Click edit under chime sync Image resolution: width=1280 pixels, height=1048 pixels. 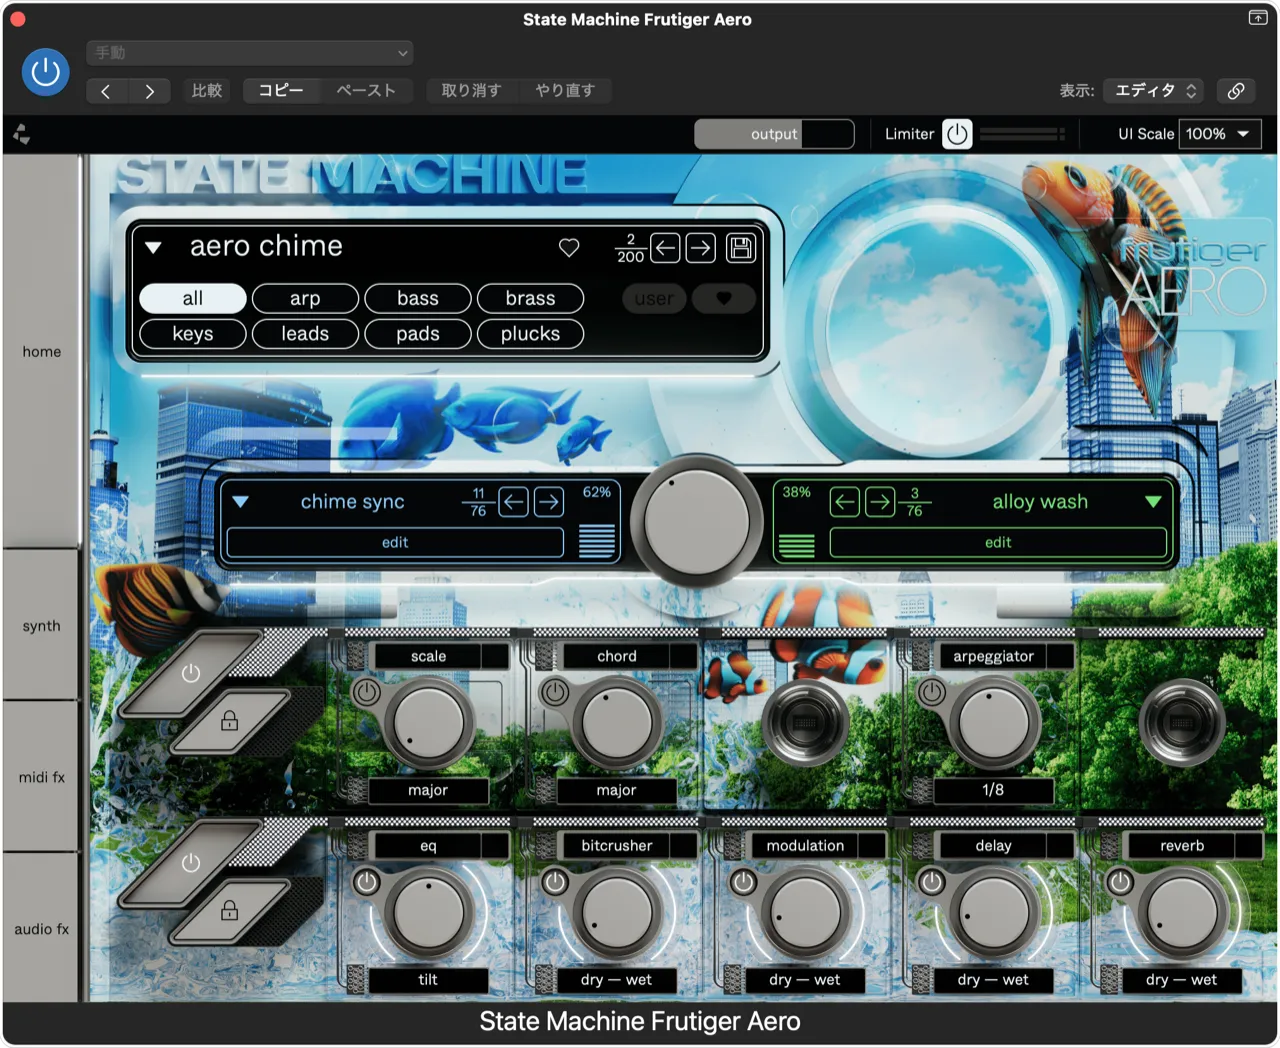pyautogui.click(x=395, y=542)
